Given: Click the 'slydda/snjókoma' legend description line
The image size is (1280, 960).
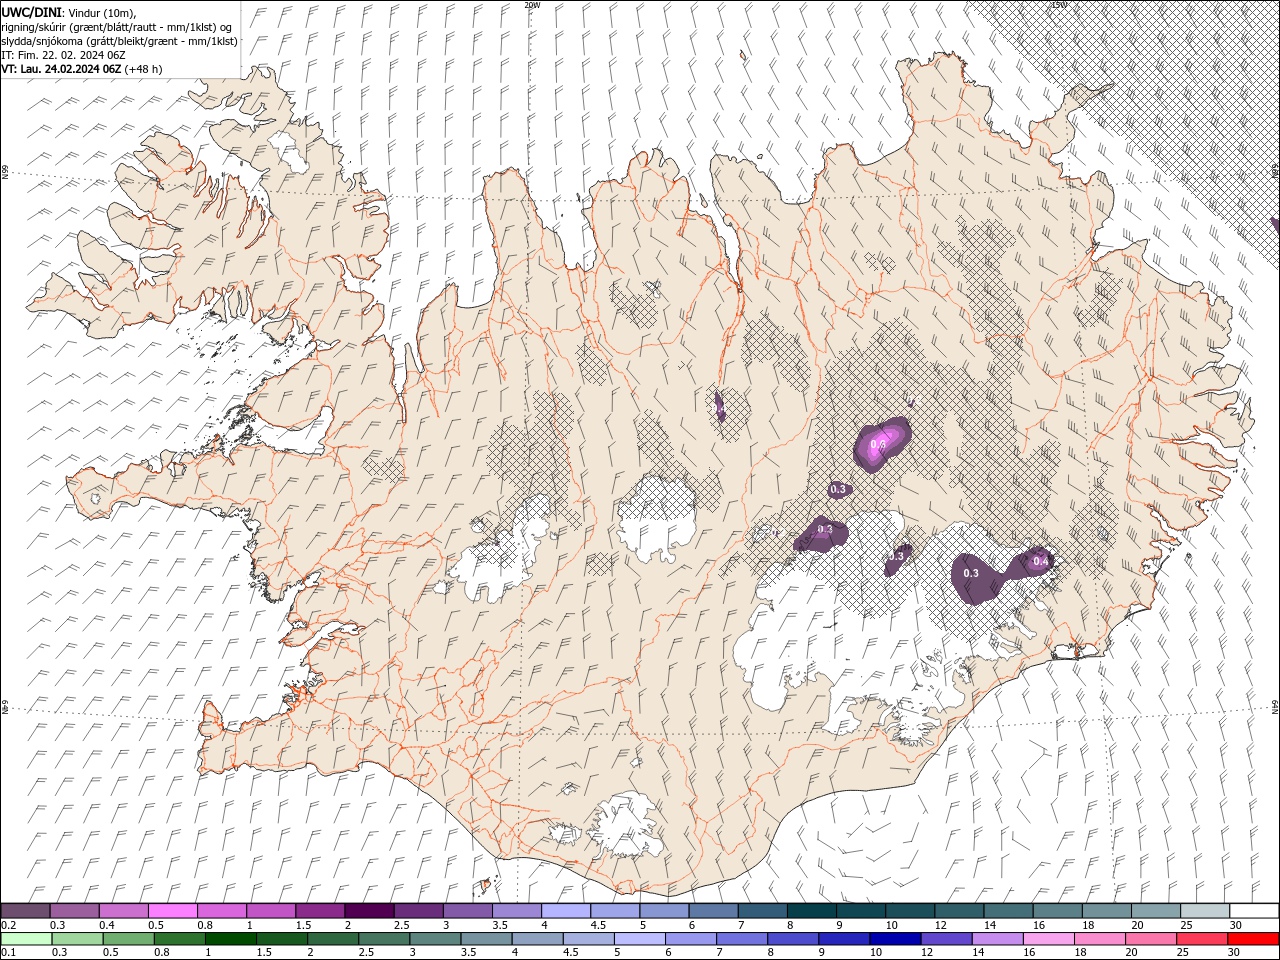Looking at the screenshot, I should coord(120,41).
